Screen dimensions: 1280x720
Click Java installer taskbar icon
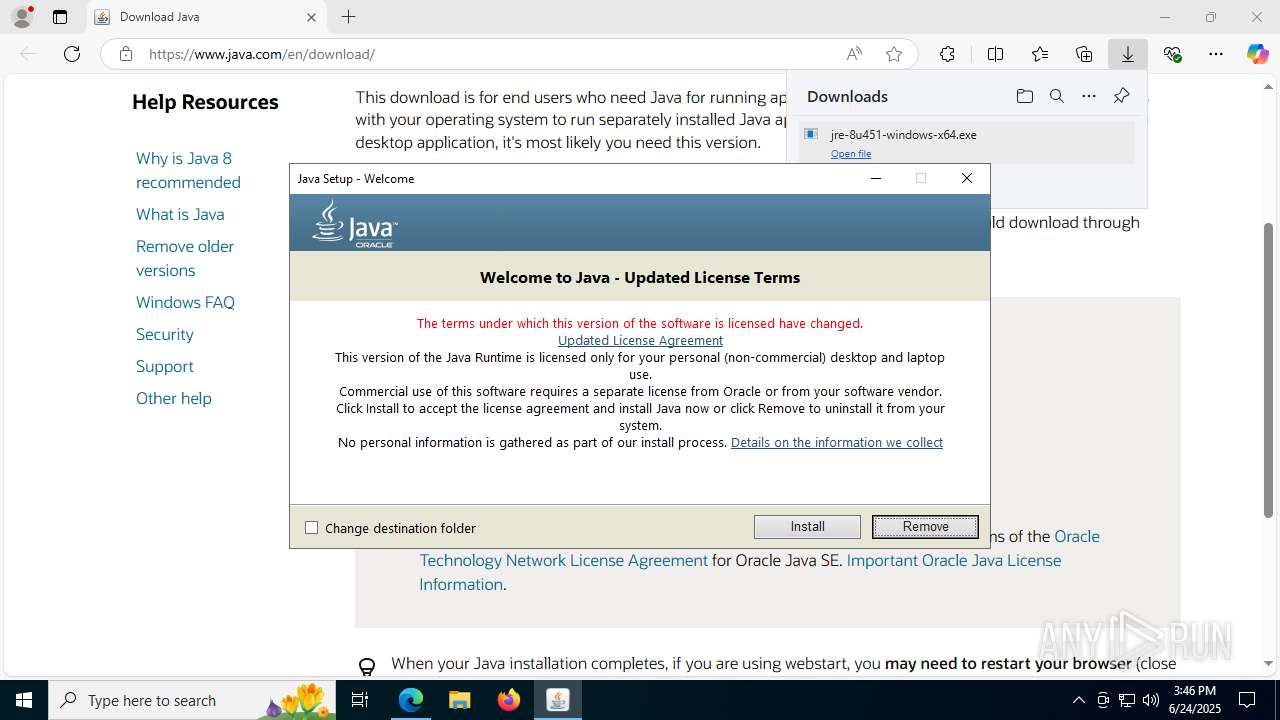coord(557,700)
